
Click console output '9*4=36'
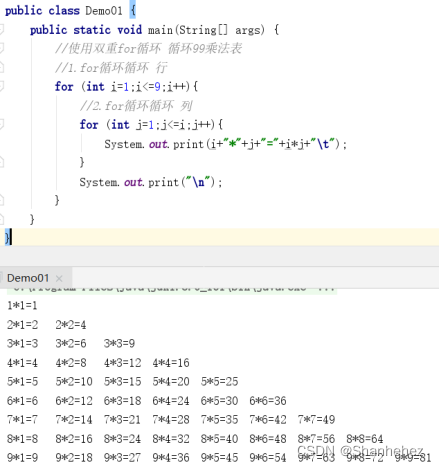[171, 457]
